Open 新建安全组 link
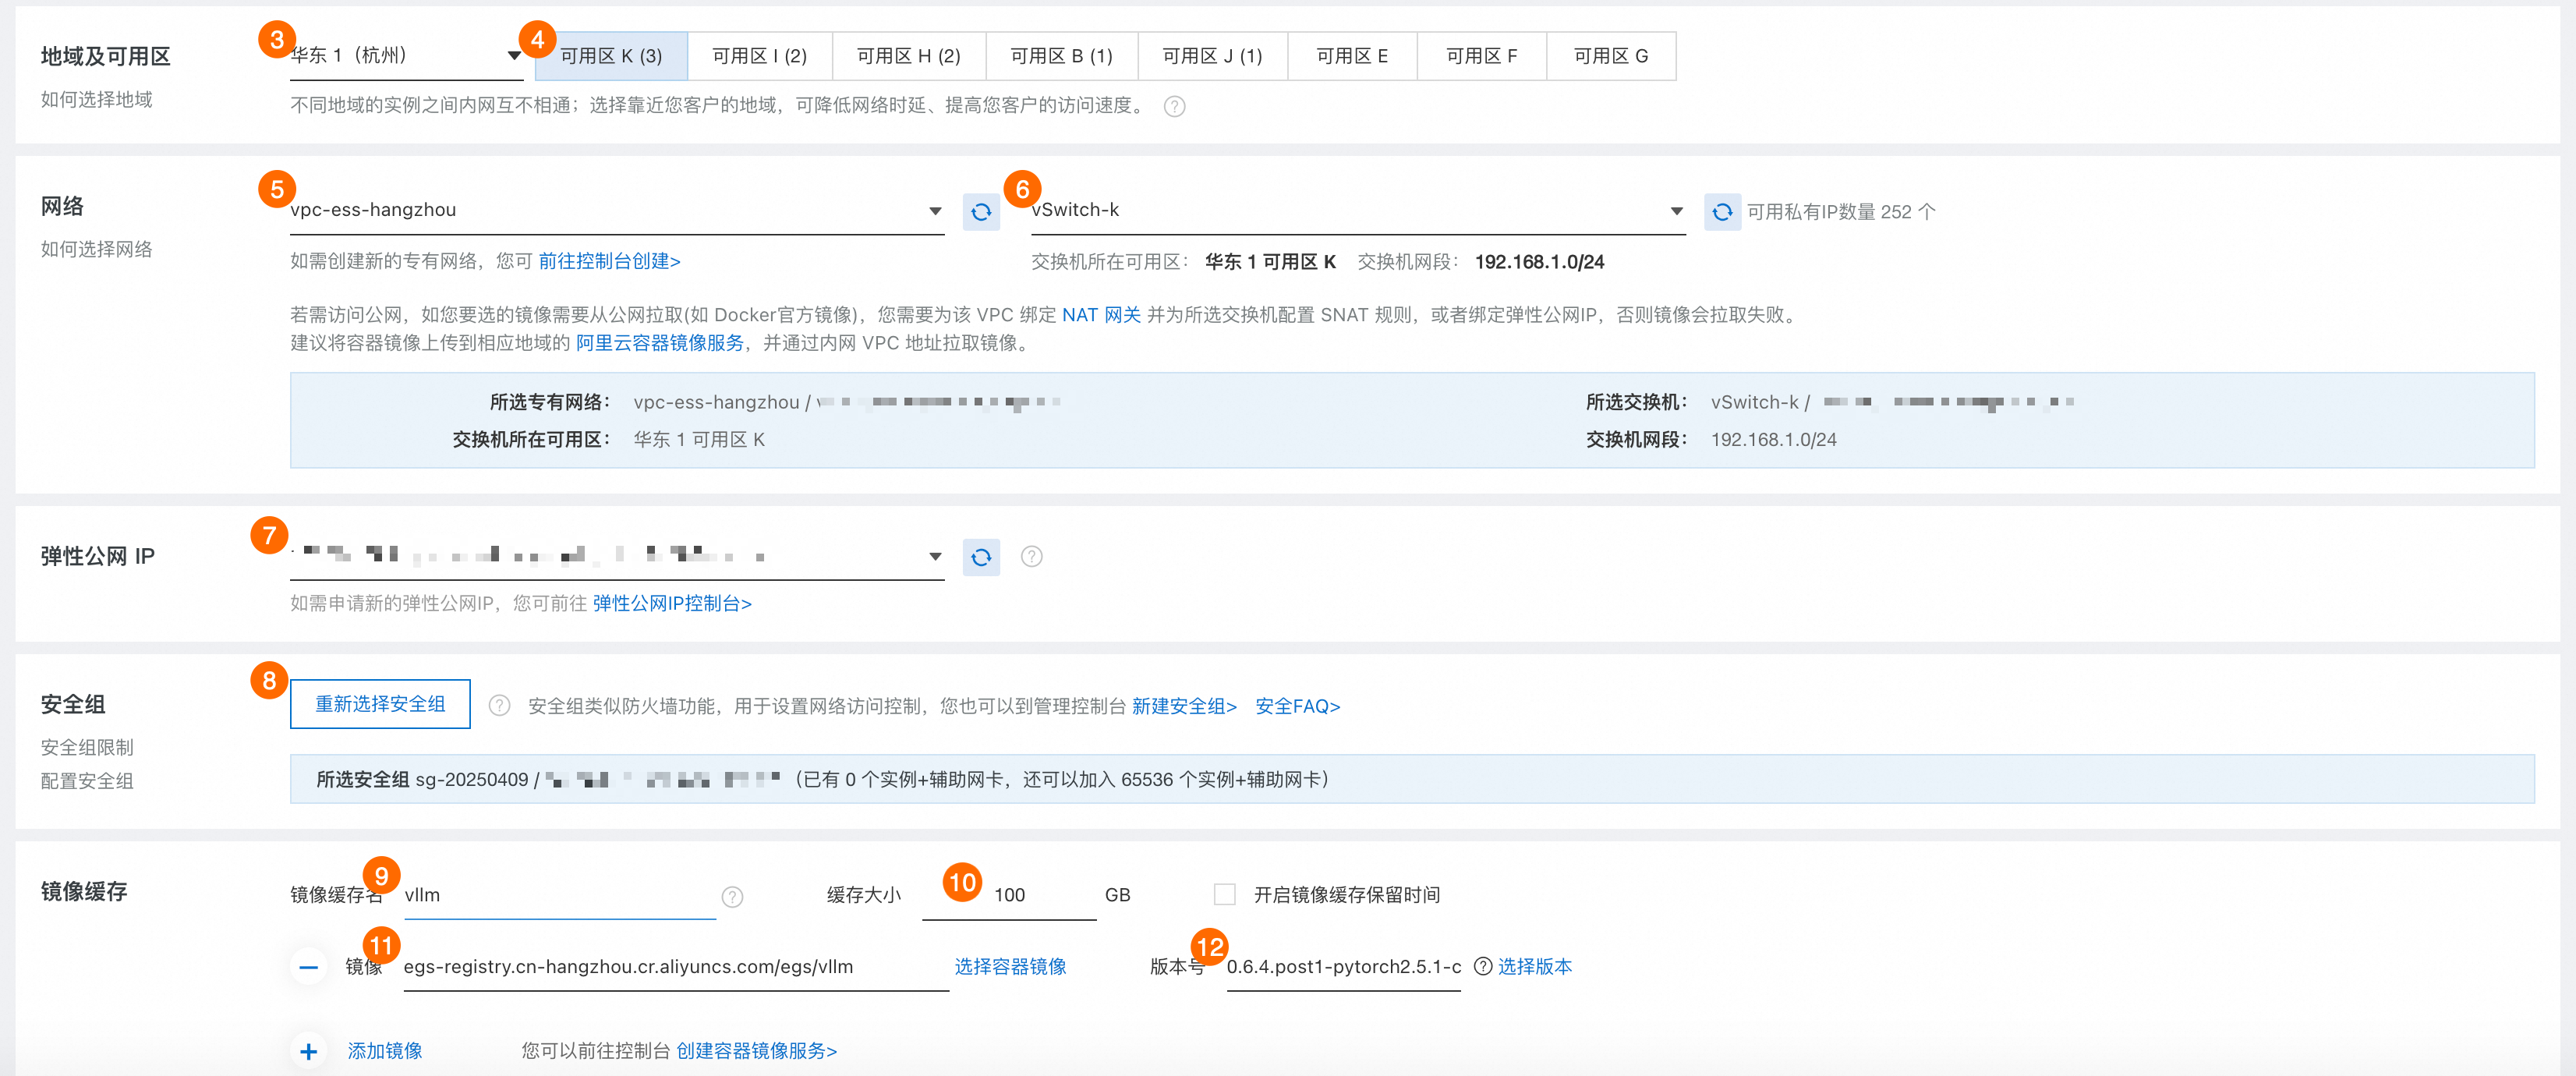Viewport: 2576px width, 1076px height. tap(1184, 706)
